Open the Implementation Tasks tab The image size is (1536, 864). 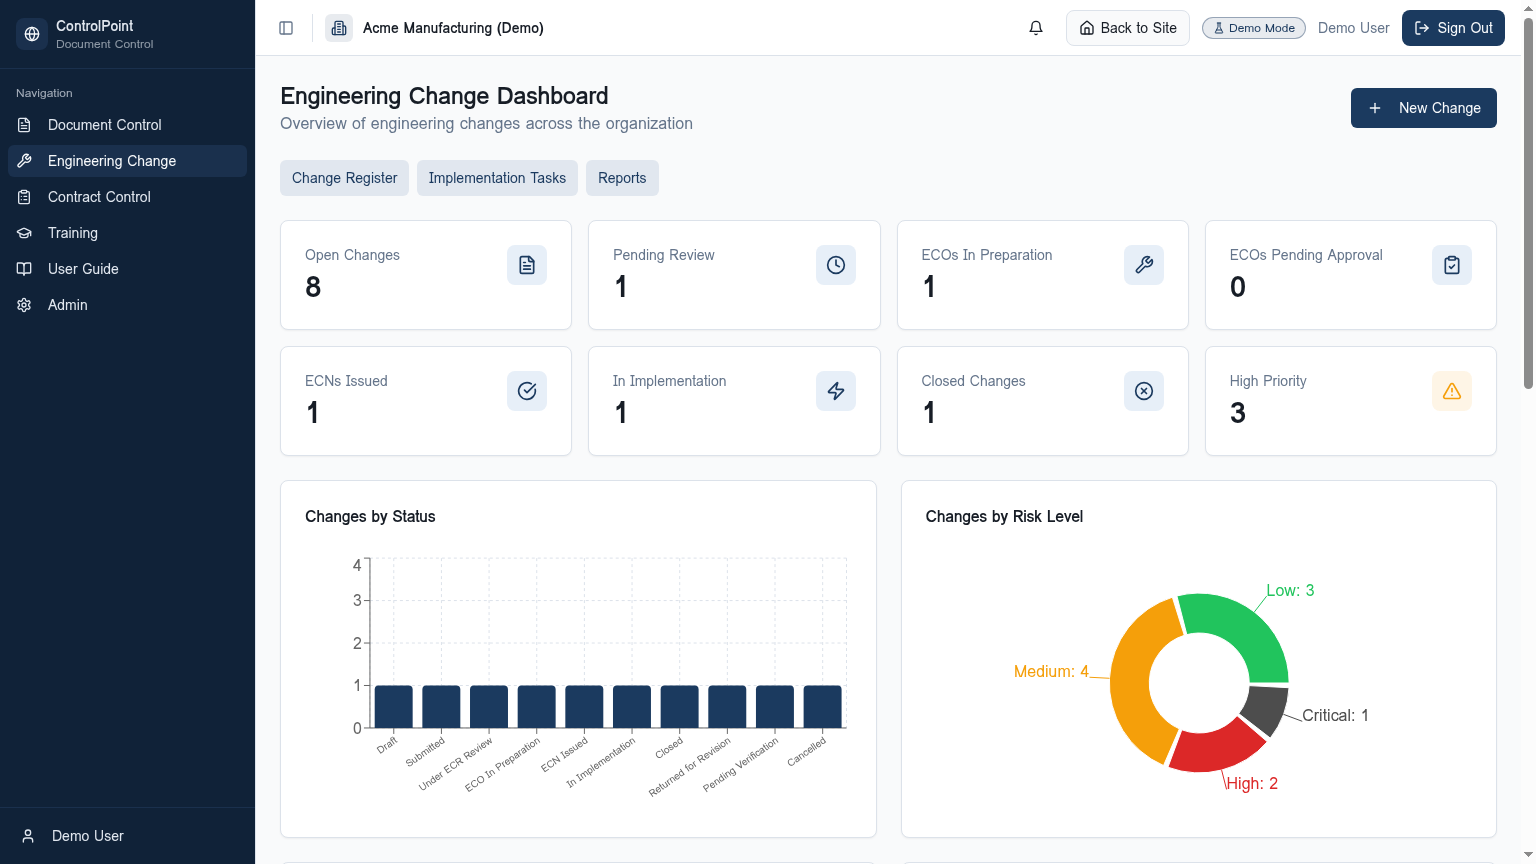(x=497, y=178)
